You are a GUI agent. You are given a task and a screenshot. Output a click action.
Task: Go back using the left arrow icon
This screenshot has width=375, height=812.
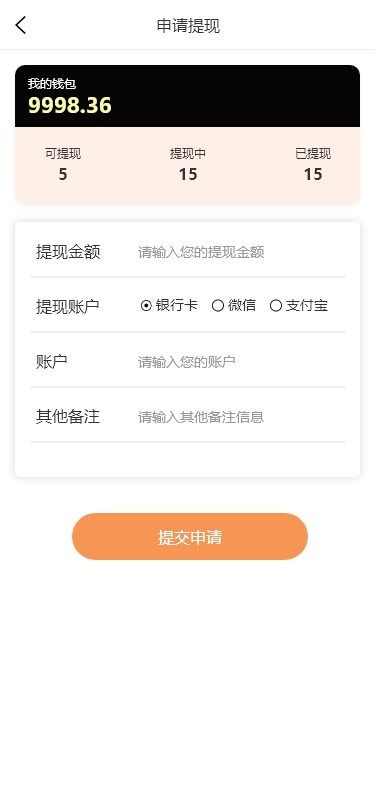click(21, 25)
